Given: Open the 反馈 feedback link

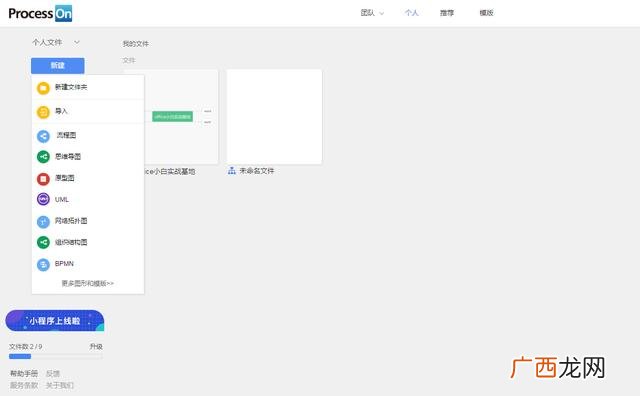Looking at the screenshot, I should 53,374.
